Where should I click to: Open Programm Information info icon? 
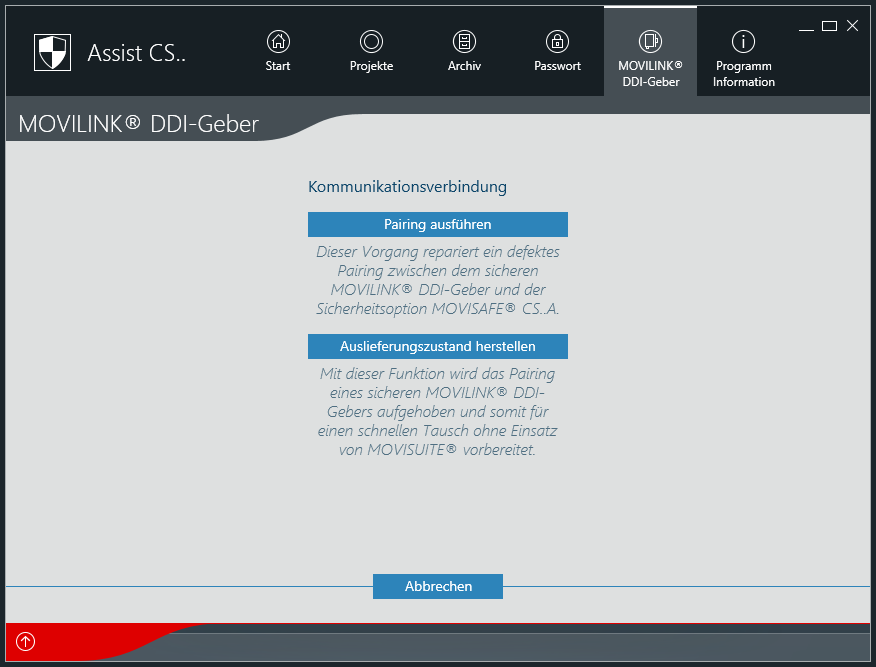click(743, 42)
